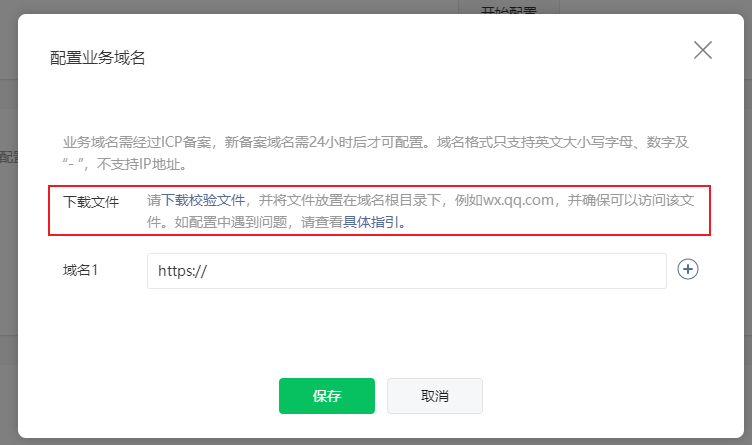This screenshot has height=445, width=752.
Task: Click the 下载文件 row label
Action: [x=91, y=202]
